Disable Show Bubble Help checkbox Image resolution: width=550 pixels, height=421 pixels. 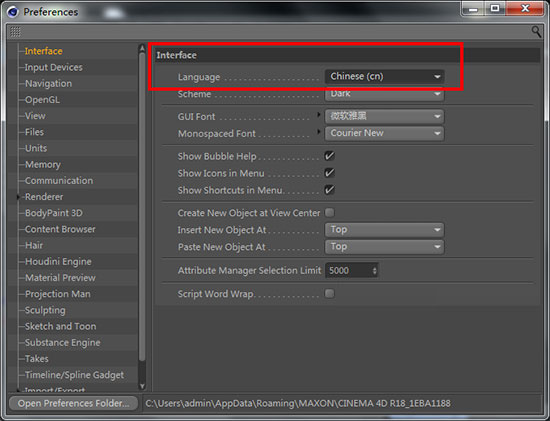click(329, 156)
